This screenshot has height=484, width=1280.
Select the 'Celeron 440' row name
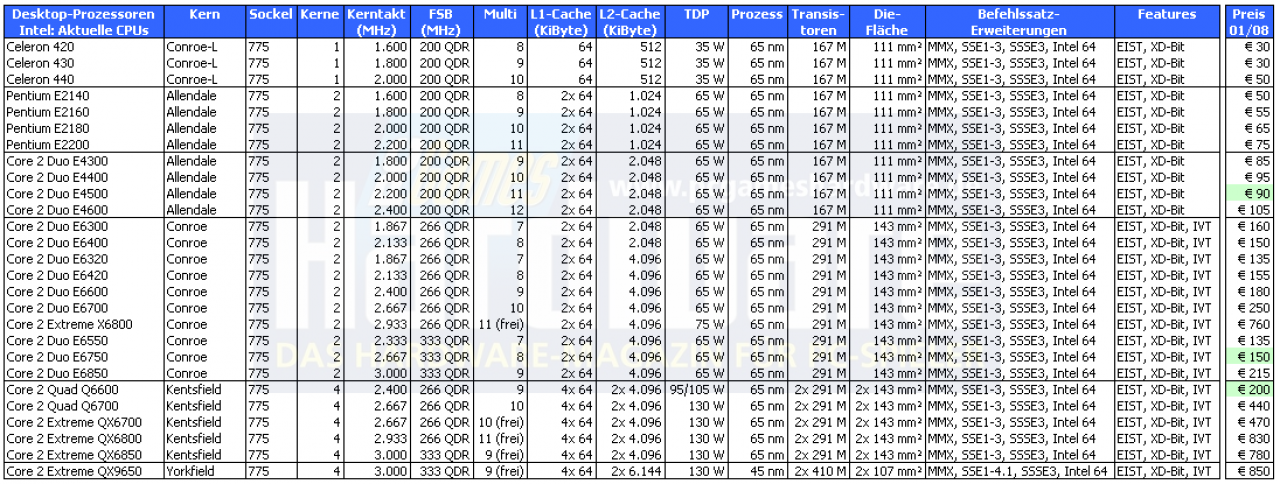[x=84, y=79]
